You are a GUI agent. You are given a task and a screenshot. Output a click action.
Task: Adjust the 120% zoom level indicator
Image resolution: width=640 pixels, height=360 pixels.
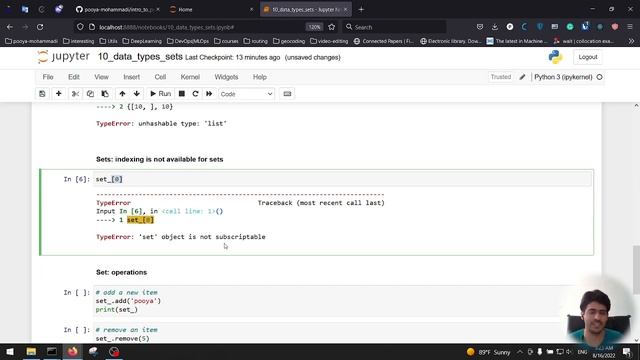point(314,27)
